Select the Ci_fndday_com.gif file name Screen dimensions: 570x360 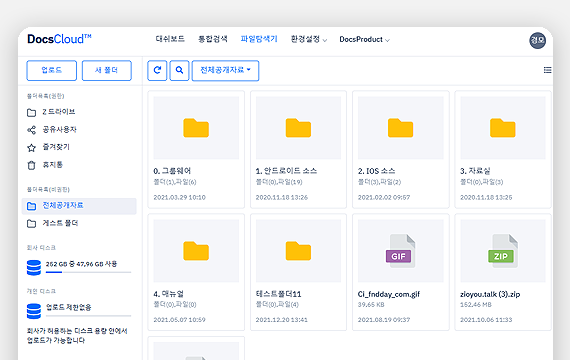coord(389,294)
